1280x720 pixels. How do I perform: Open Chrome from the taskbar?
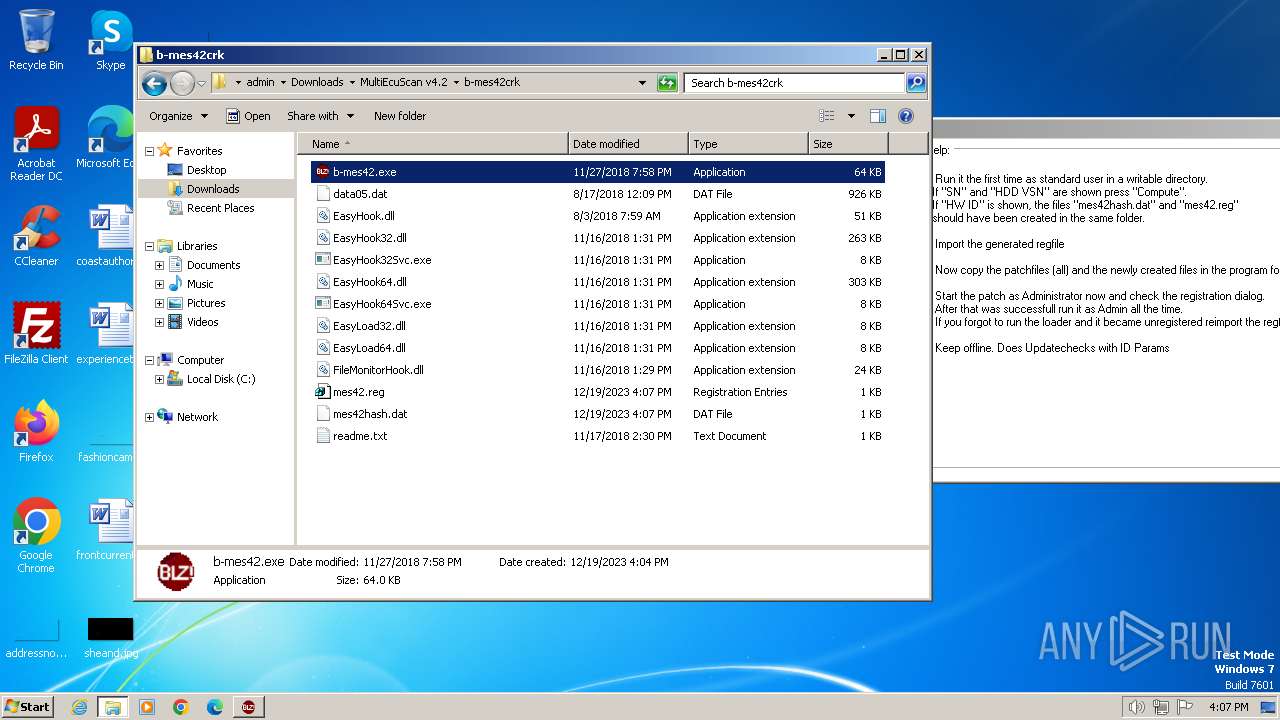point(181,707)
